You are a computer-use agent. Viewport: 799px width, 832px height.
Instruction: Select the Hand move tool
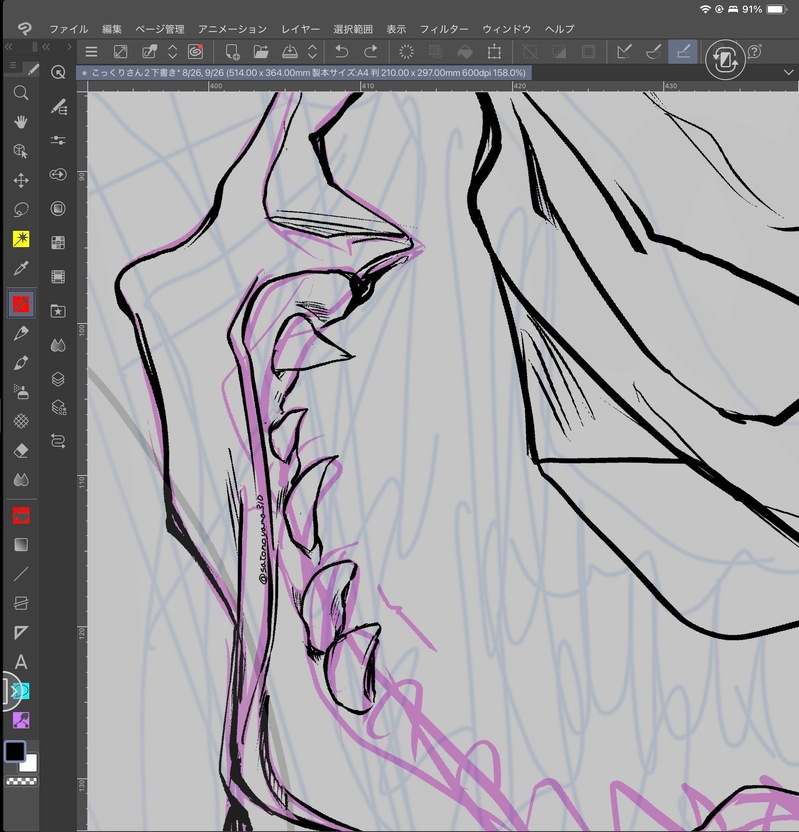pyautogui.click(x=20, y=121)
